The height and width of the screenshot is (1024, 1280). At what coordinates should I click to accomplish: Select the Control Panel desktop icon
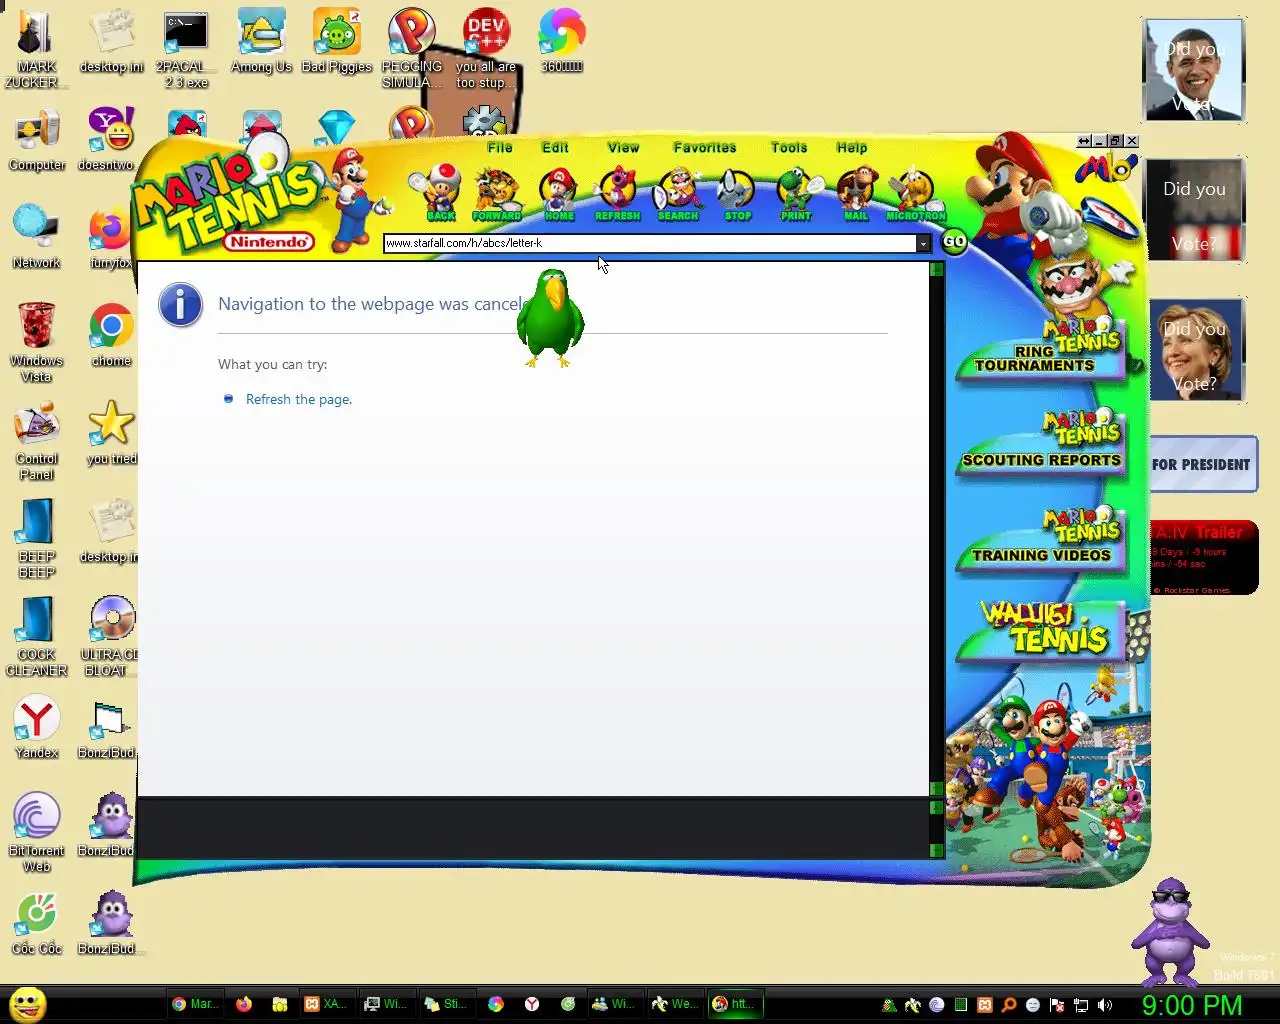pyautogui.click(x=36, y=441)
